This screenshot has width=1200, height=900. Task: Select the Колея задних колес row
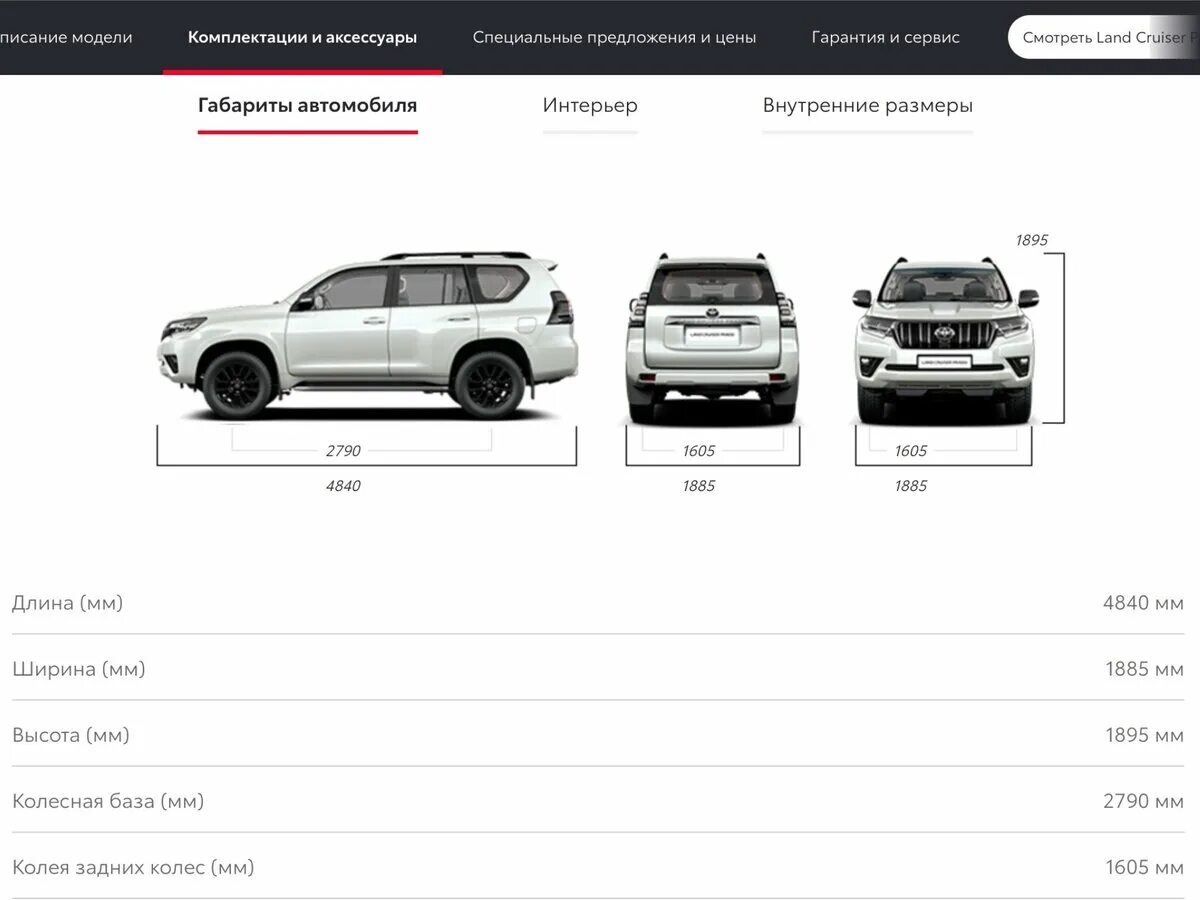click(600, 866)
